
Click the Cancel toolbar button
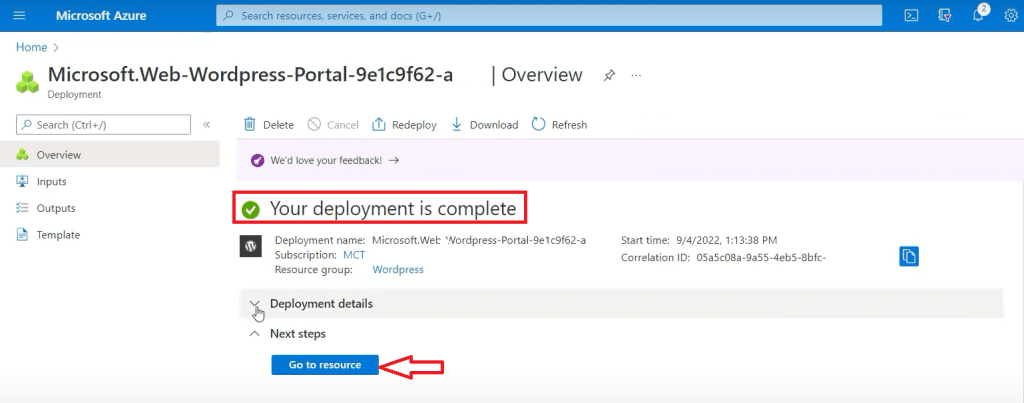coord(333,125)
